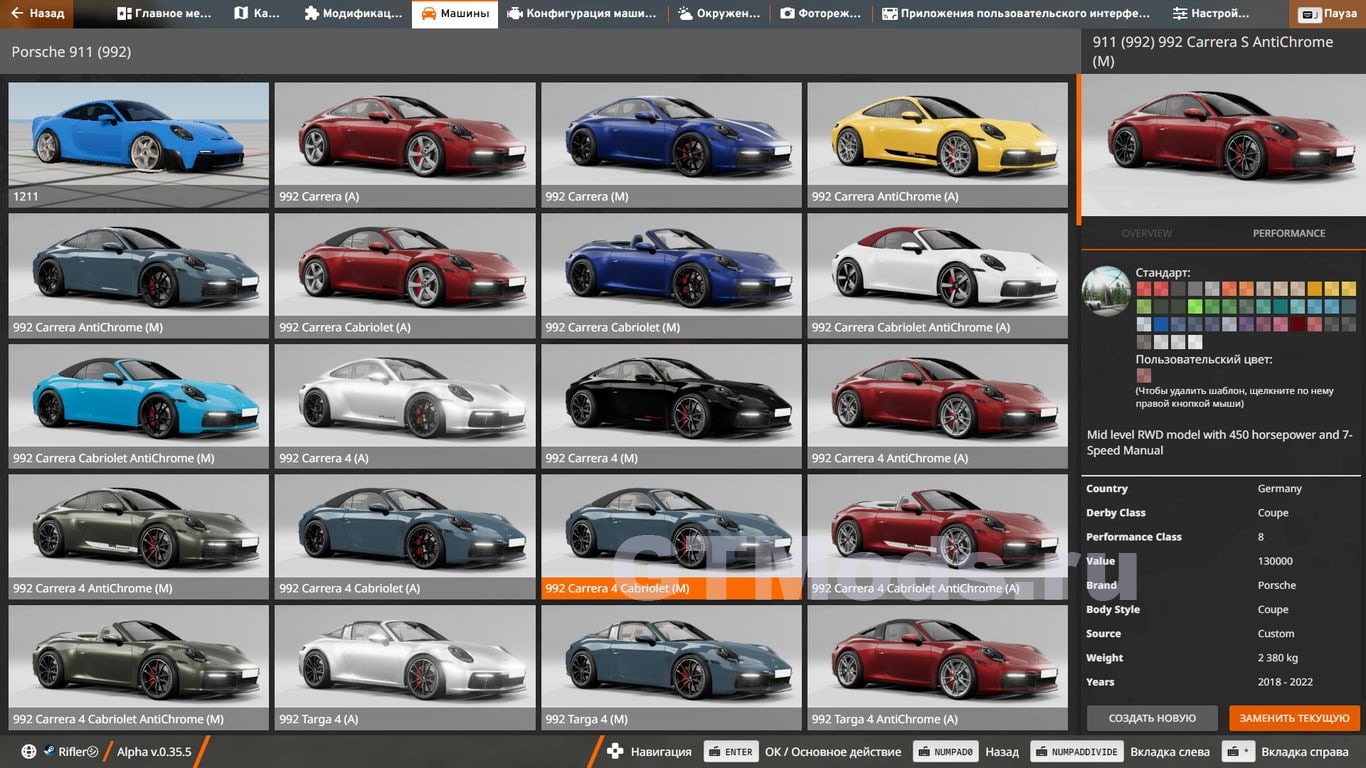The width and height of the screenshot is (1366, 768).
Task: Click the 130000 value entry
Action: (1275, 561)
